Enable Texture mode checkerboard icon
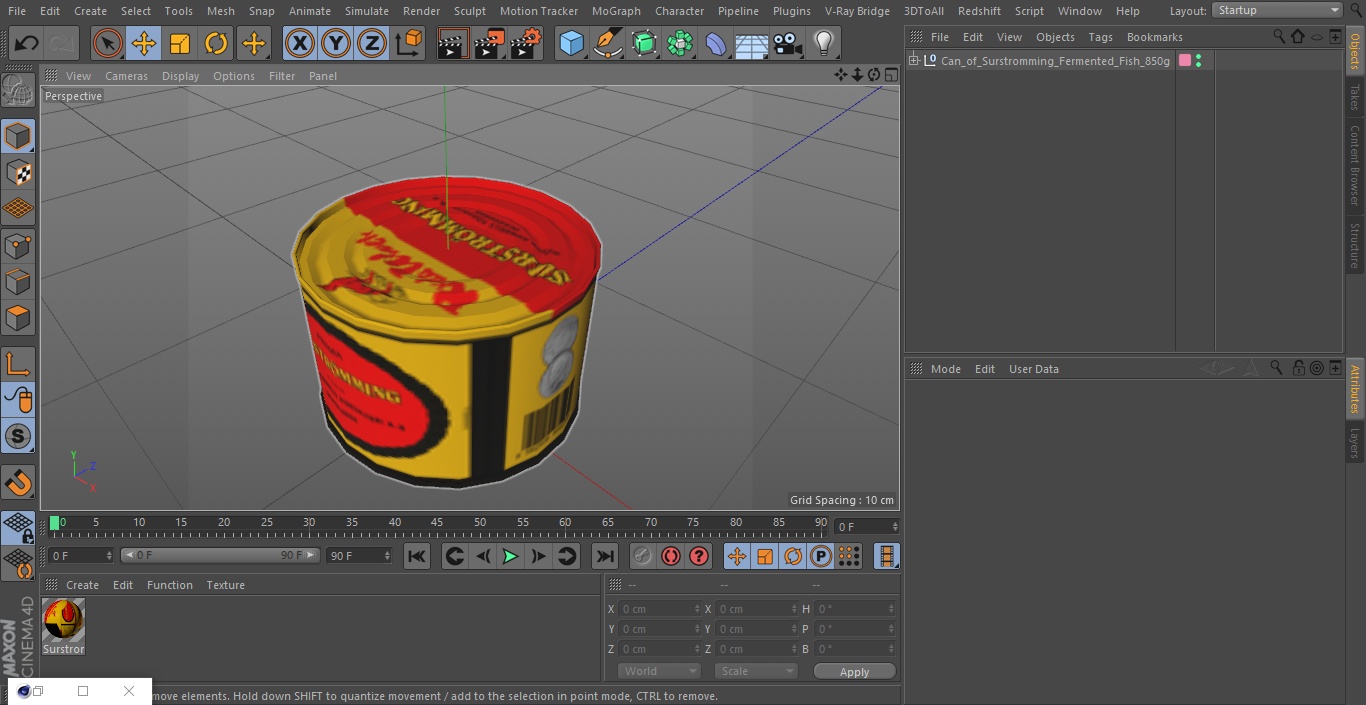This screenshot has width=1366, height=705. (18, 173)
